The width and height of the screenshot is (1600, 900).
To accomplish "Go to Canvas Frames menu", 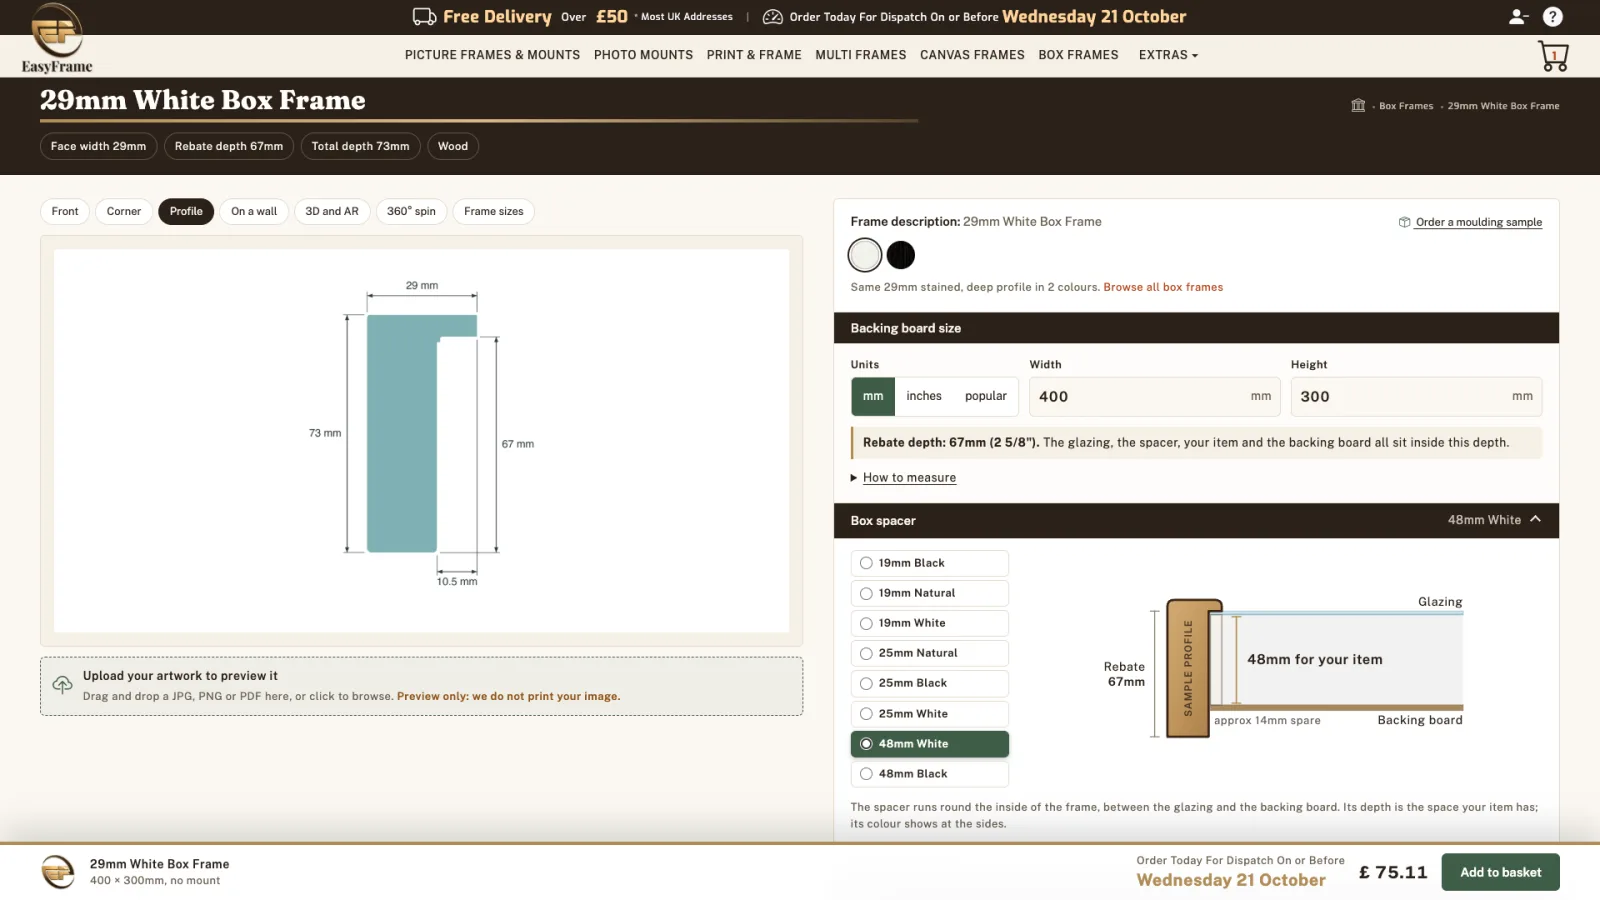I will coord(972,55).
